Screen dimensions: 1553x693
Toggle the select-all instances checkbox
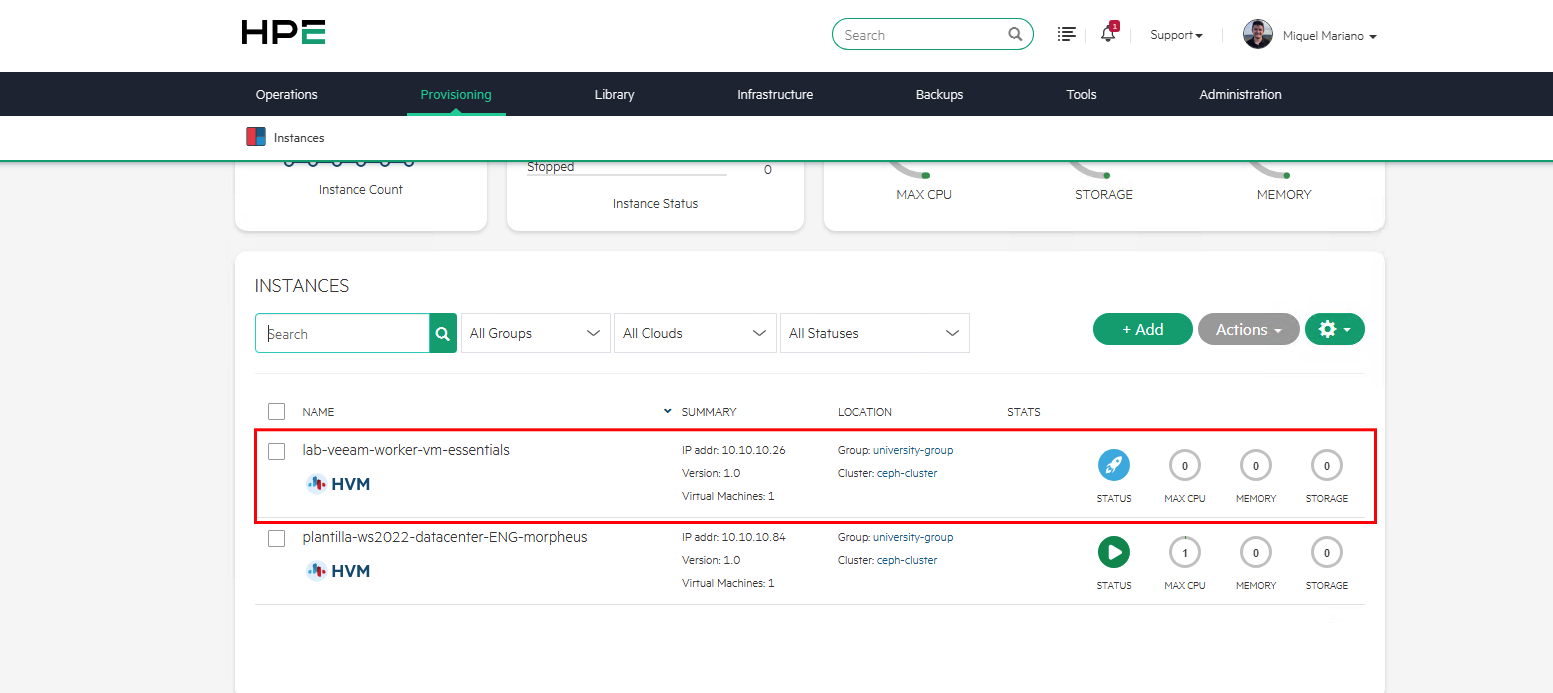[277, 411]
